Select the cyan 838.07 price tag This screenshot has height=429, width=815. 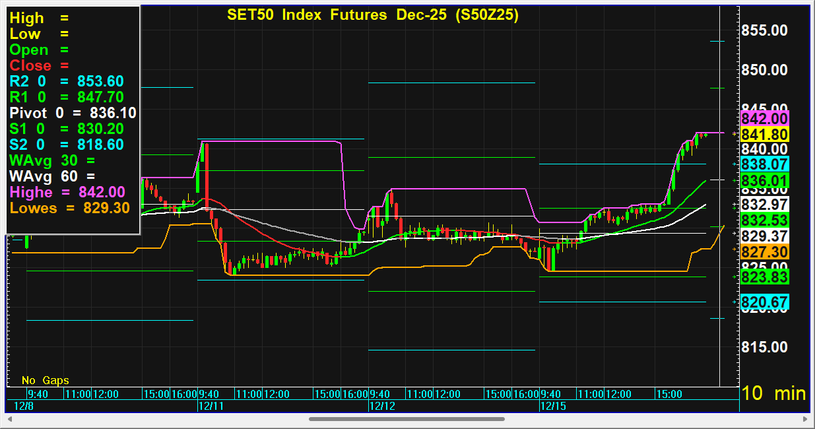766,163
